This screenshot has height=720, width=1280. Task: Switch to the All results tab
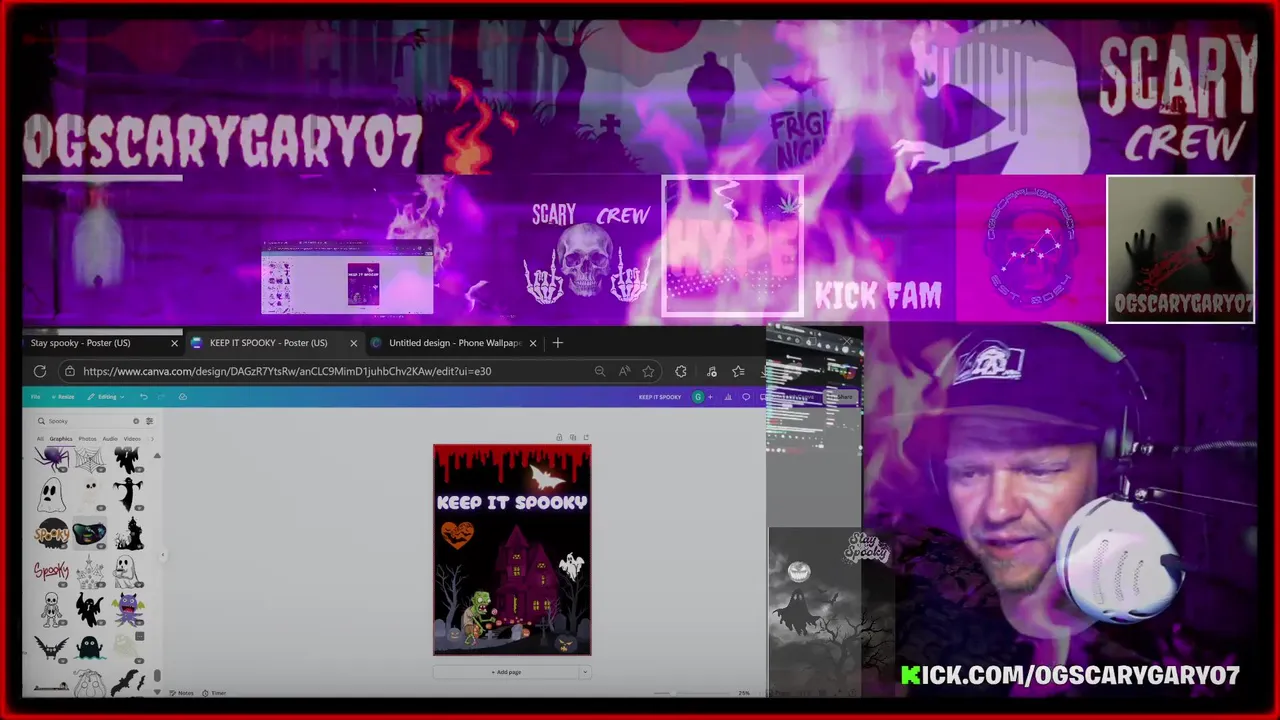tap(40, 439)
